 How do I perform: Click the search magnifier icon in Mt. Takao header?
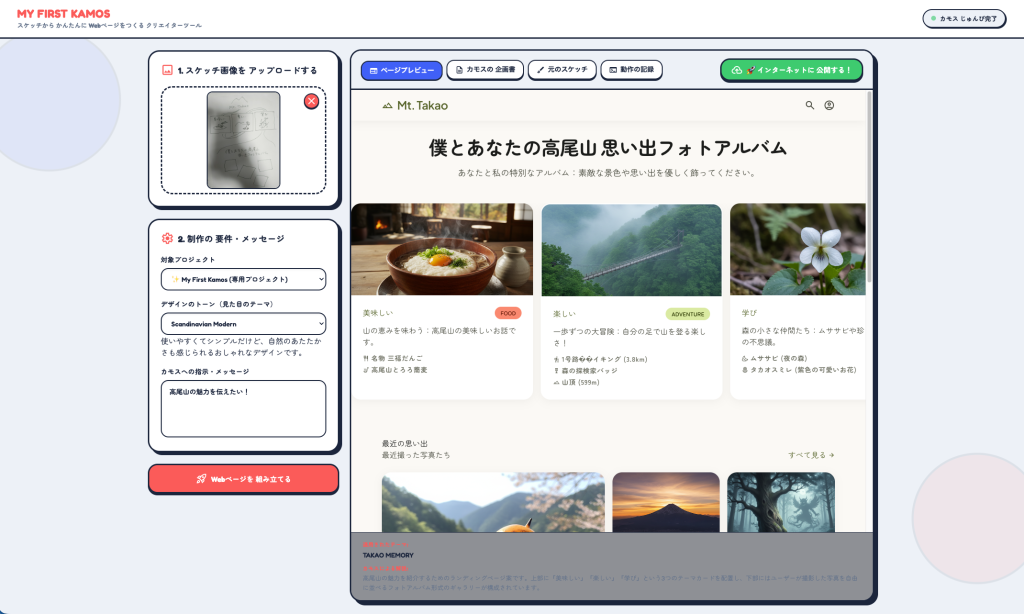click(810, 105)
